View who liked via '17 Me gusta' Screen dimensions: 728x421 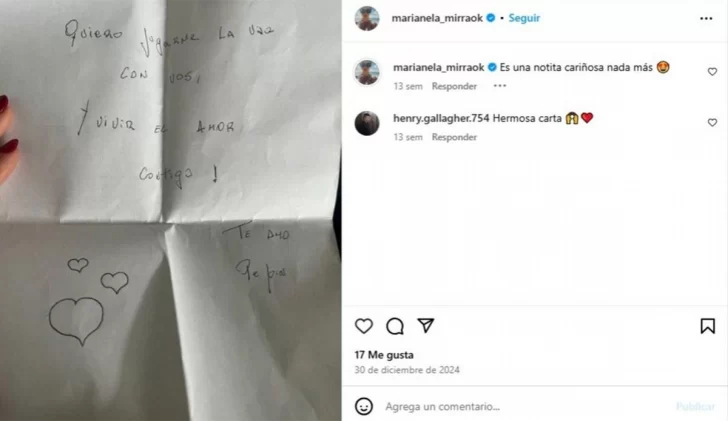(384, 355)
